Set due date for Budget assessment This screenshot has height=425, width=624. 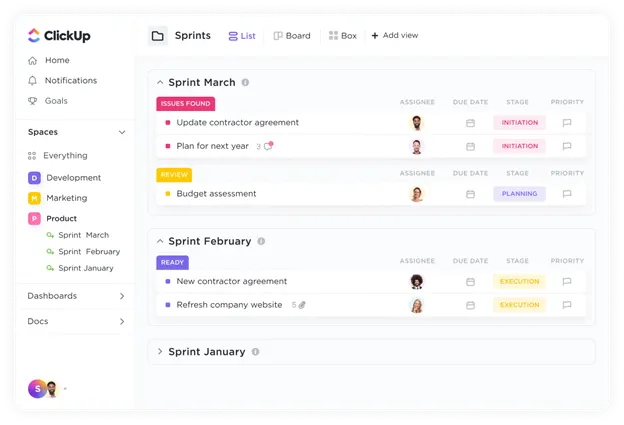(x=470, y=194)
